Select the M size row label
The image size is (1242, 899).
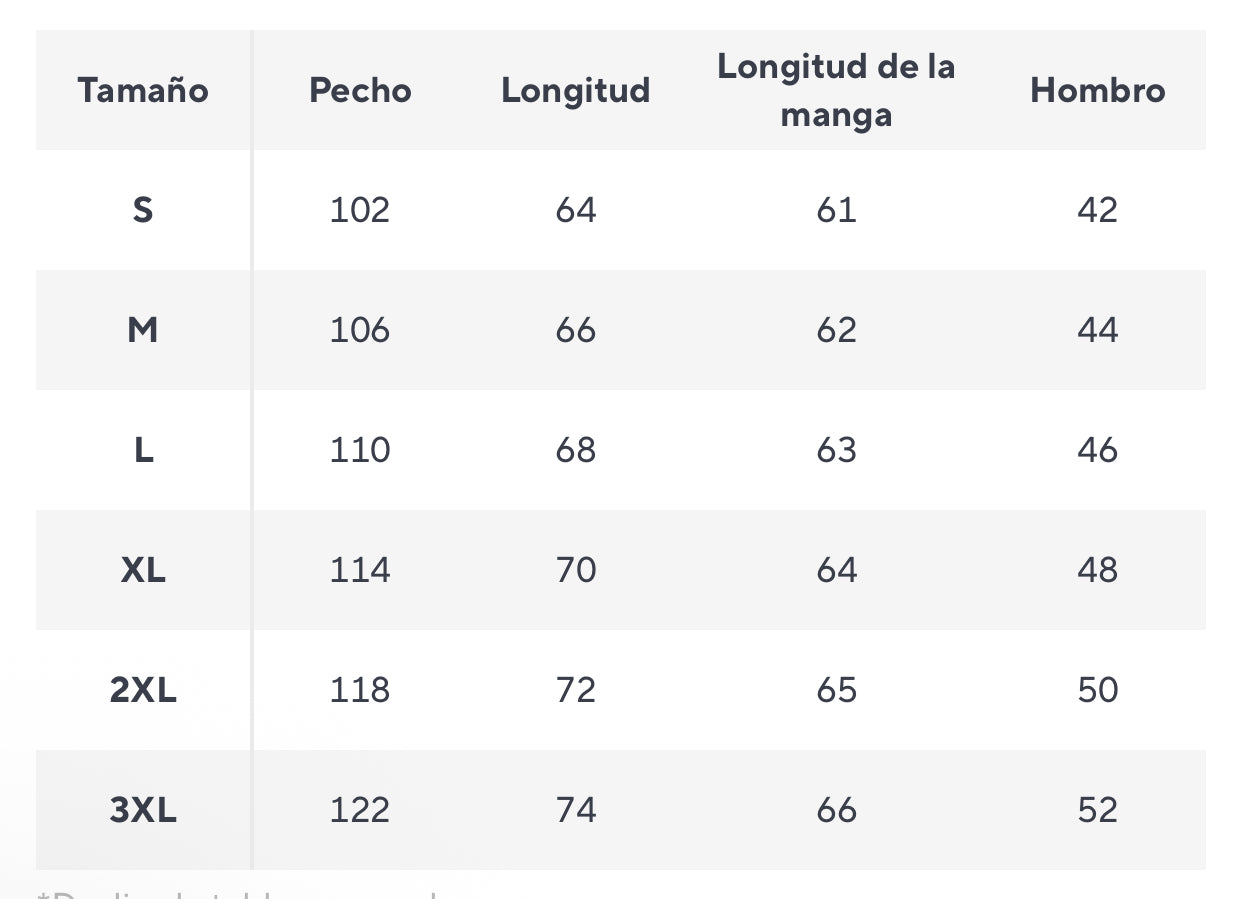(143, 330)
